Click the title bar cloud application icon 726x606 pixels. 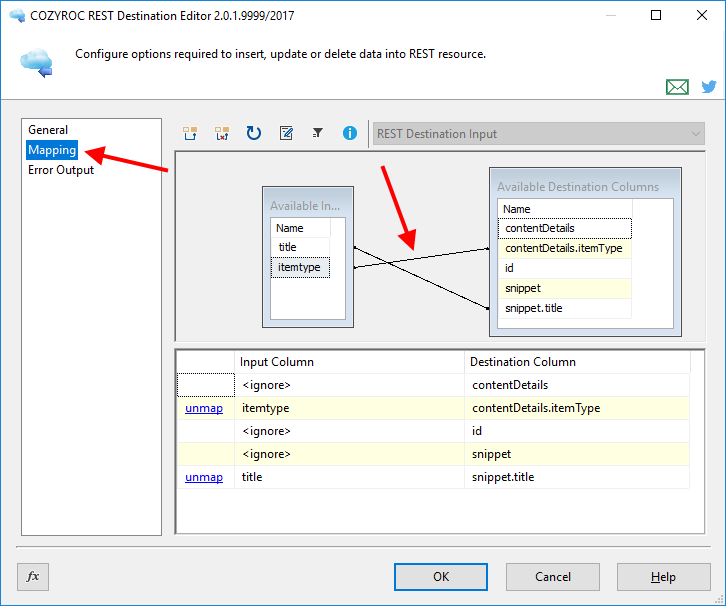tap(17, 15)
